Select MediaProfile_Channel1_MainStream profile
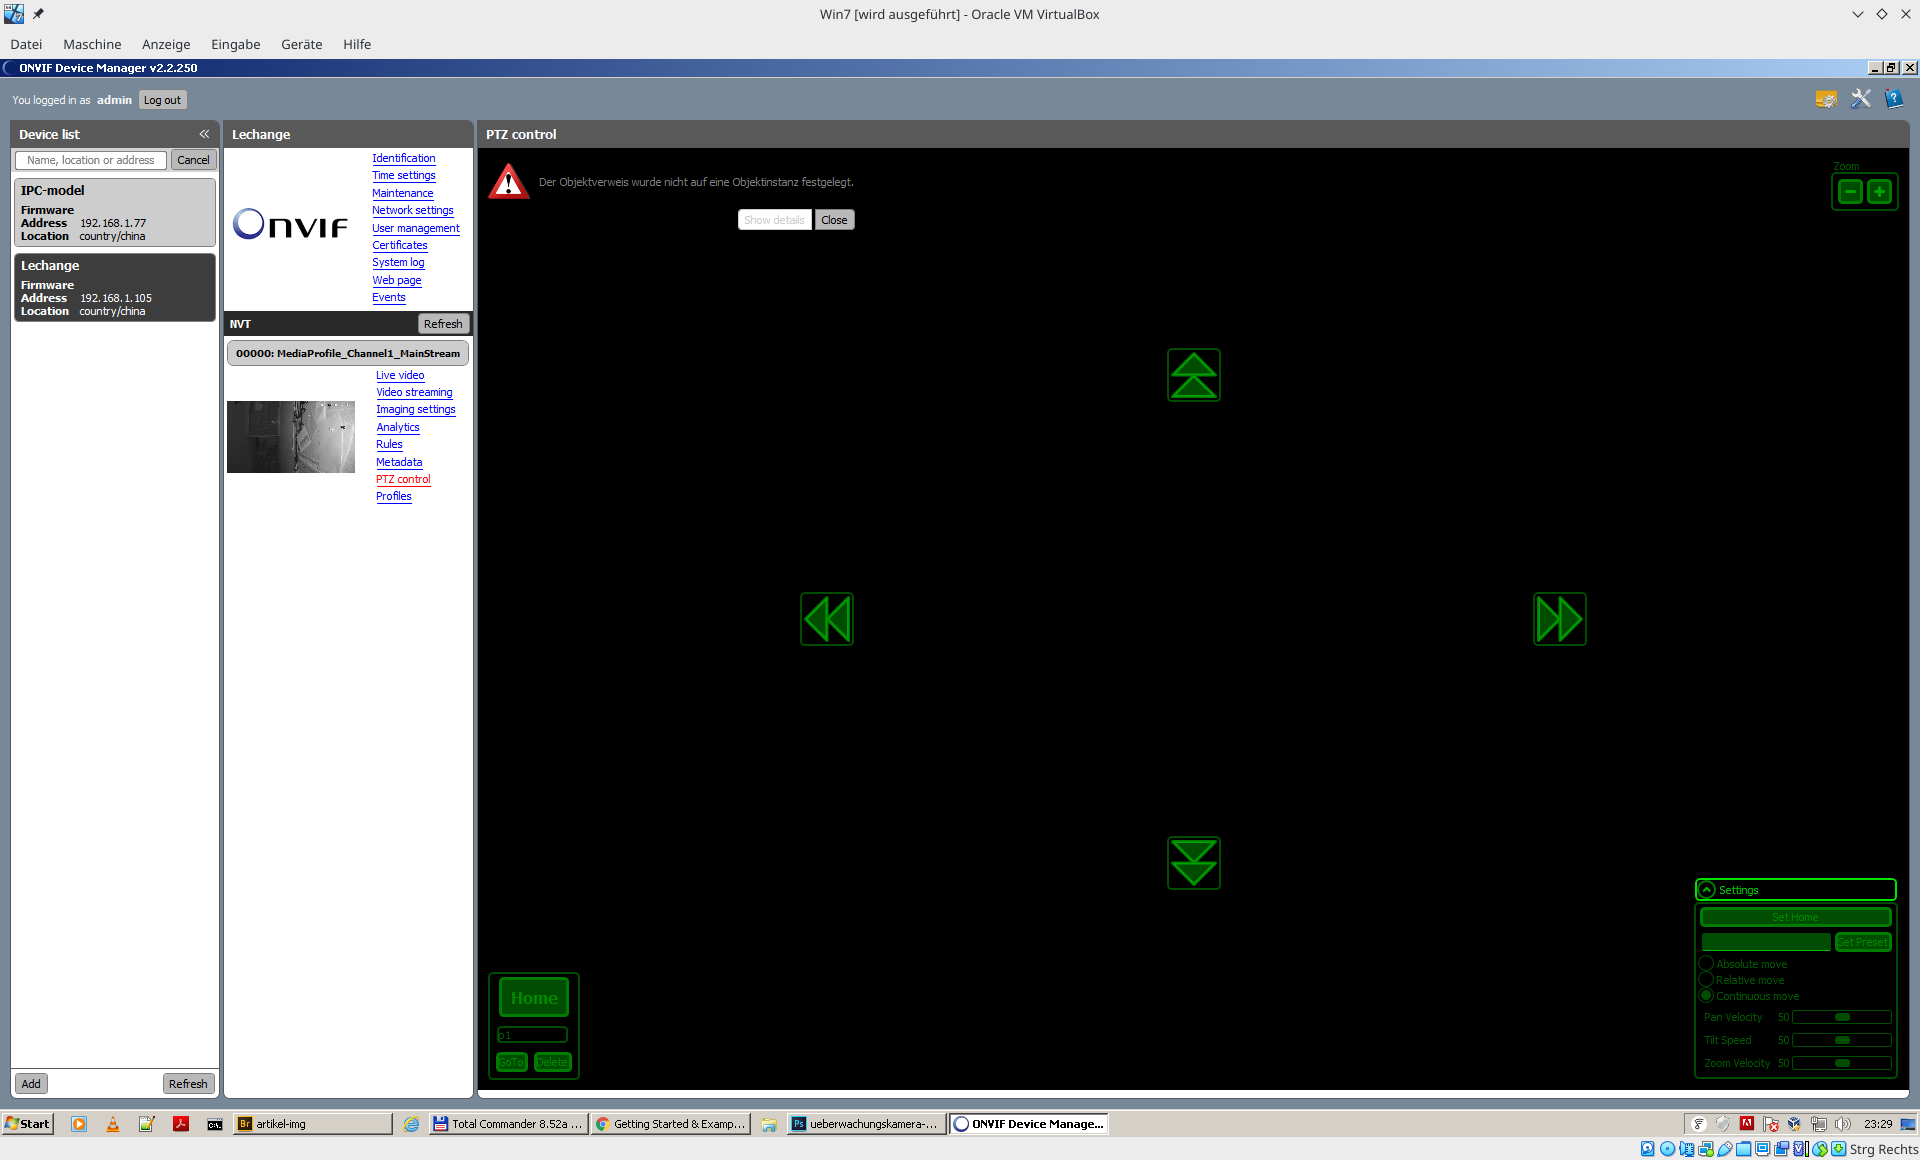 tap(348, 353)
